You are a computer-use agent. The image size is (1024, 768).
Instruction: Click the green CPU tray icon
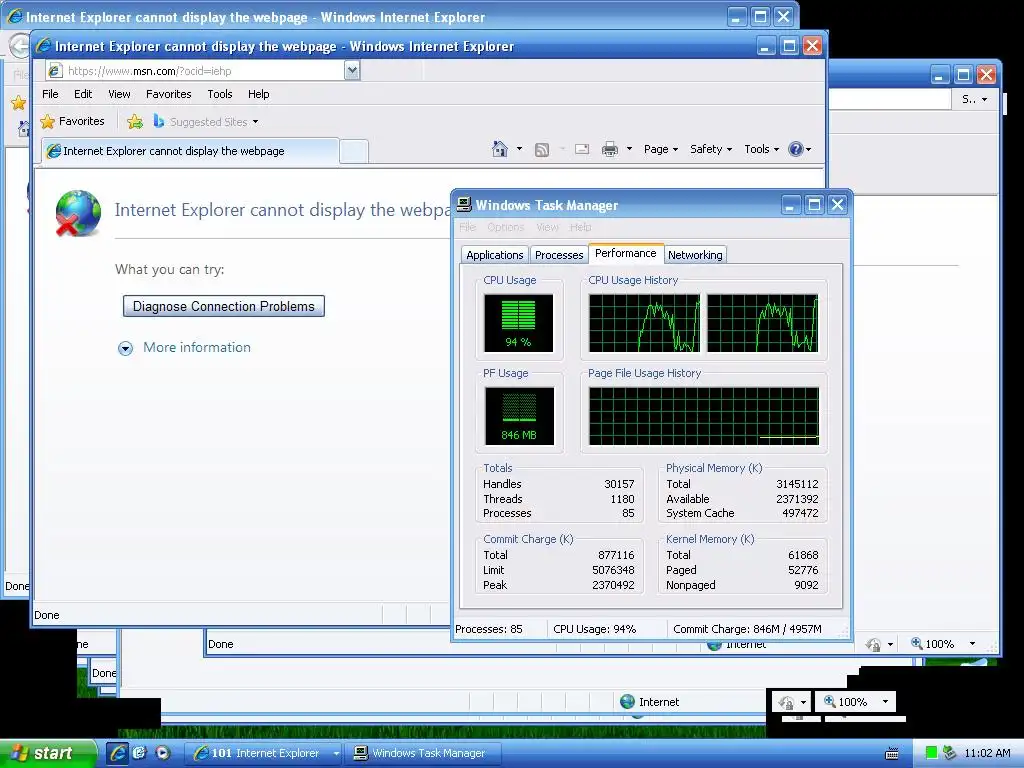(932, 753)
